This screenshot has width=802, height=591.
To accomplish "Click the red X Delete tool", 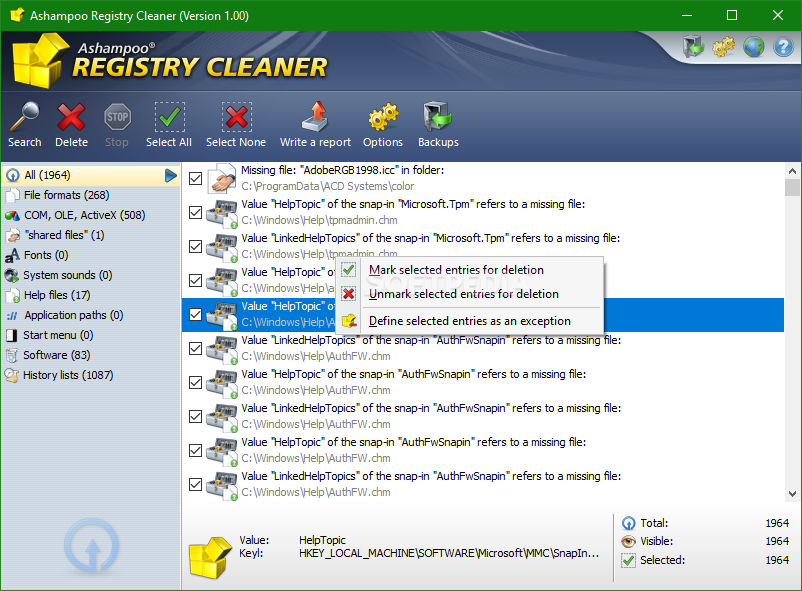I will click(71, 125).
